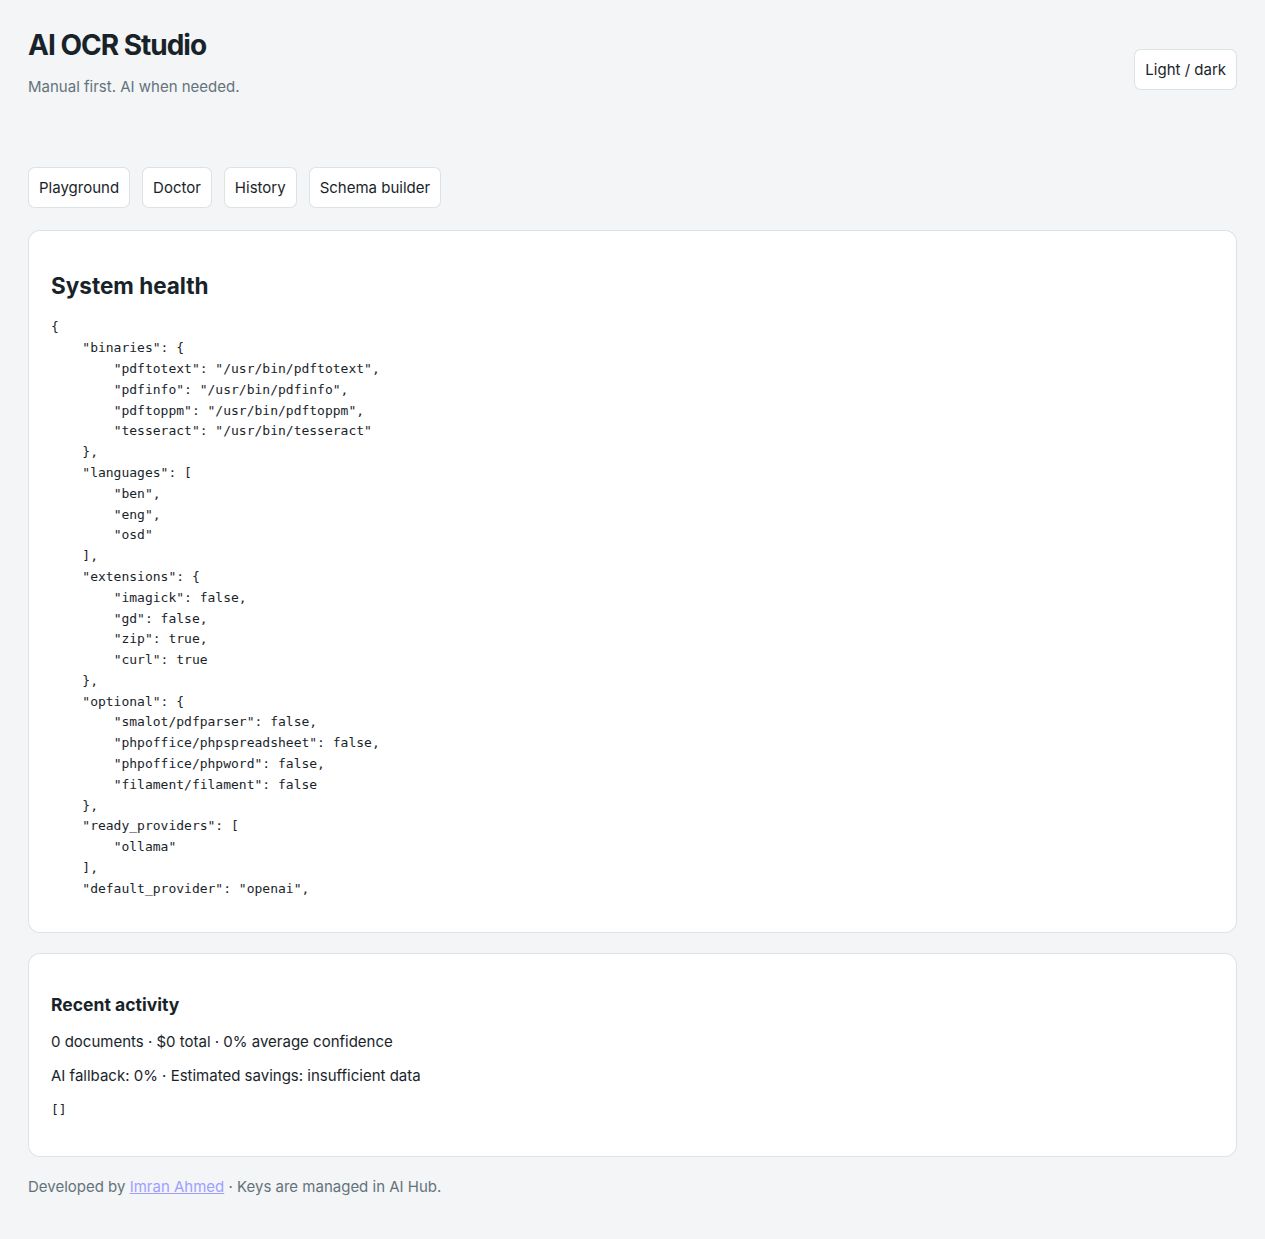Image resolution: width=1265 pixels, height=1239 pixels.
Task: Click the empty [] activity list
Action: pyautogui.click(x=59, y=1110)
